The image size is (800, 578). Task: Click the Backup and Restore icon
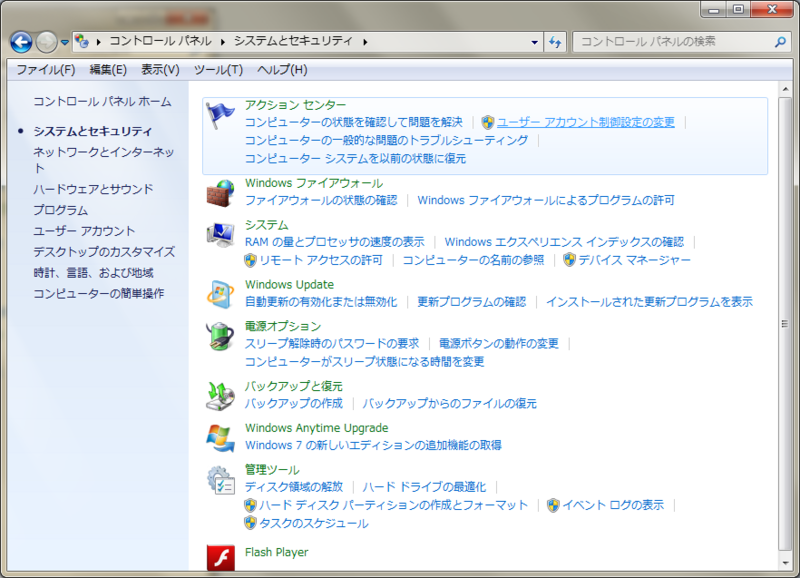click(x=220, y=396)
